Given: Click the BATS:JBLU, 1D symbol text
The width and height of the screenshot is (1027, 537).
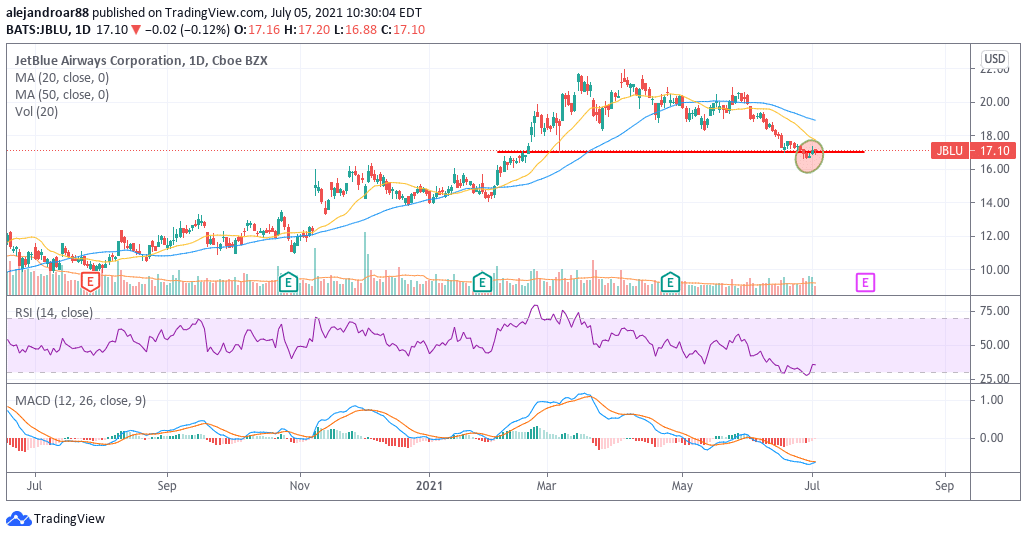Looking at the screenshot, I should (48, 29).
